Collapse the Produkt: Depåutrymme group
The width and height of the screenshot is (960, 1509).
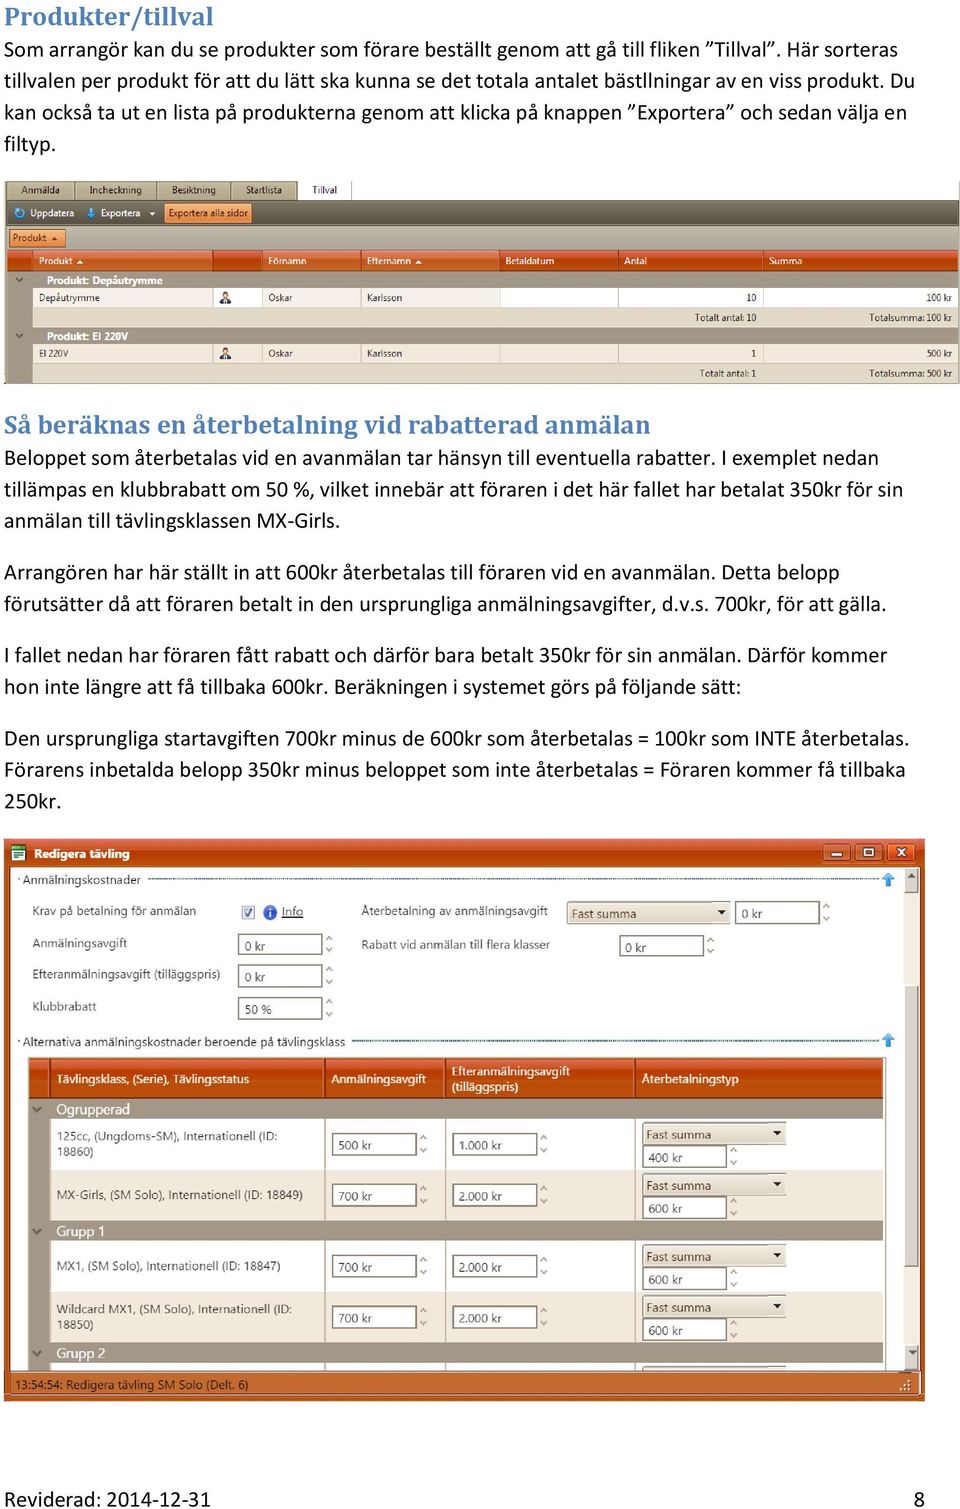[x=19, y=280]
